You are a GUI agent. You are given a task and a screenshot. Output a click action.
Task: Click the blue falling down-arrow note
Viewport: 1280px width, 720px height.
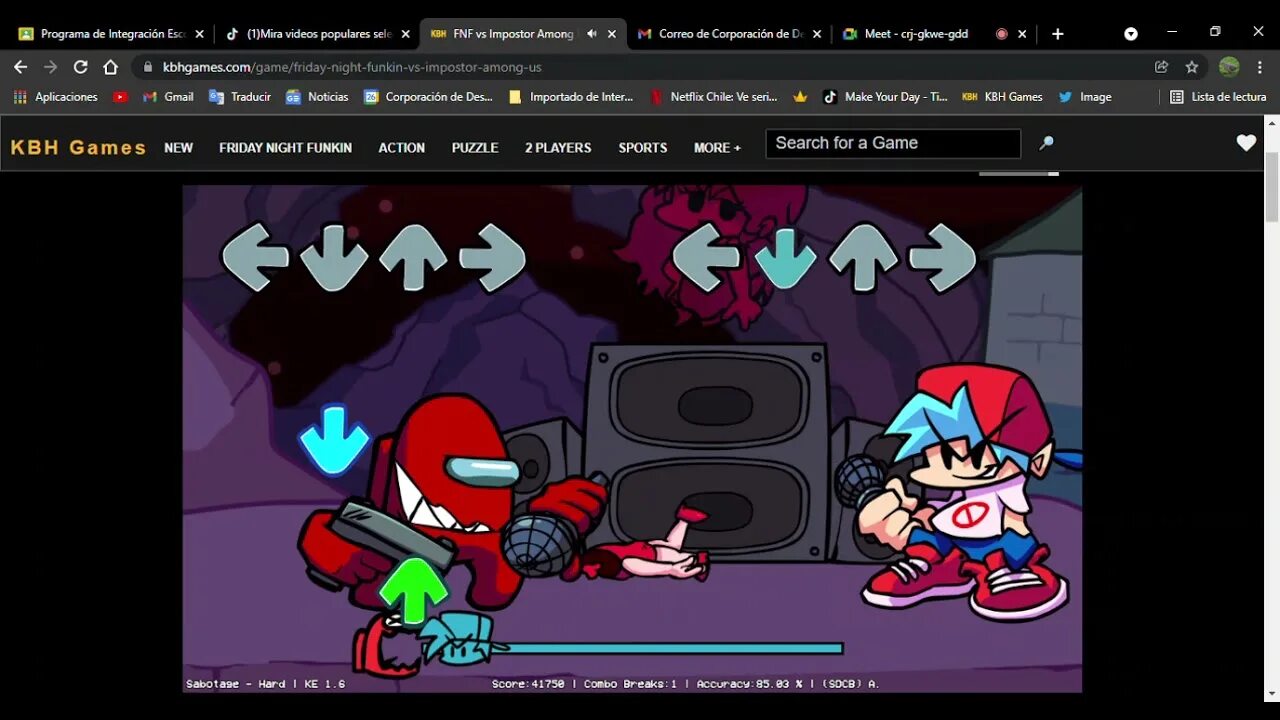pos(334,439)
